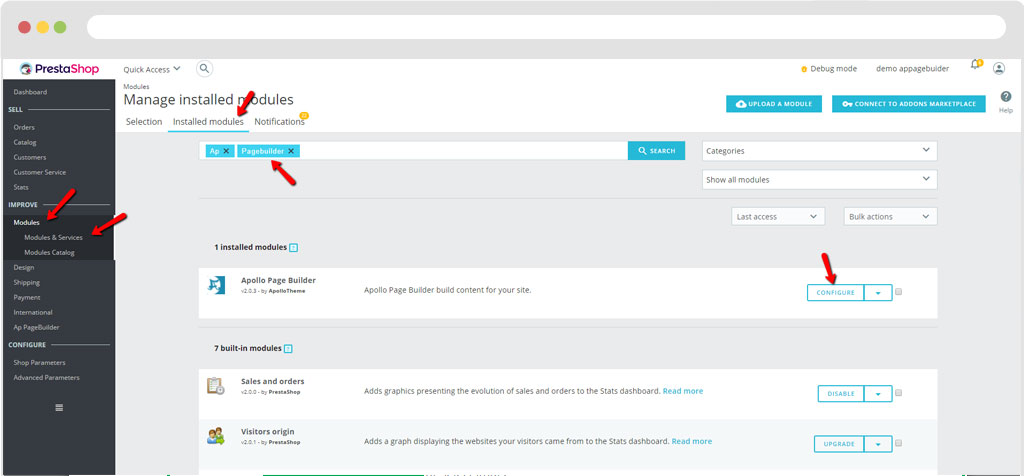Click the PrestaShop logo
Viewport: 1024px width, 476px height.
tap(58, 69)
